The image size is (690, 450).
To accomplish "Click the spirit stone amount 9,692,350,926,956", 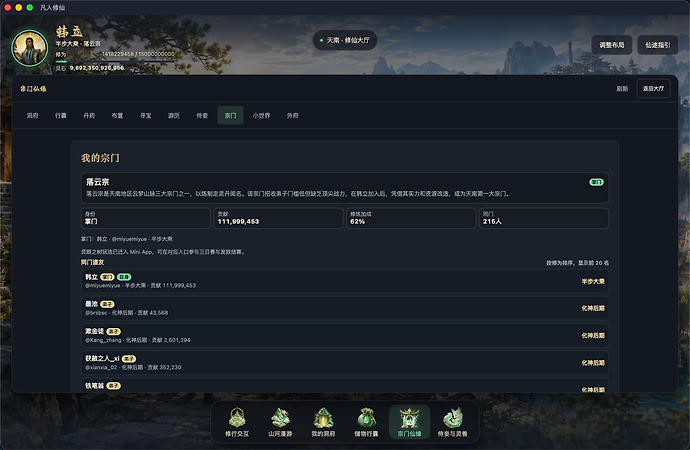I will (97, 68).
